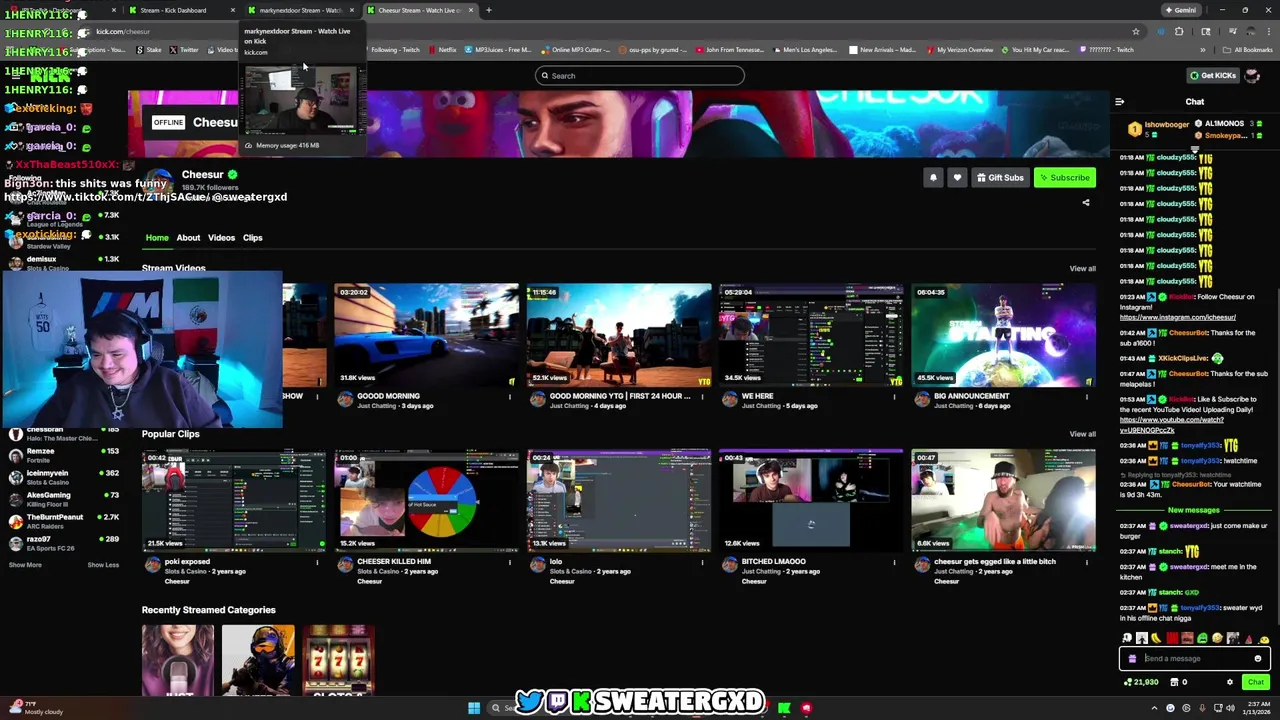The height and width of the screenshot is (720, 1280).
Task: Open iceinmyvein channel in sidebar
Action: coord(62,477)
